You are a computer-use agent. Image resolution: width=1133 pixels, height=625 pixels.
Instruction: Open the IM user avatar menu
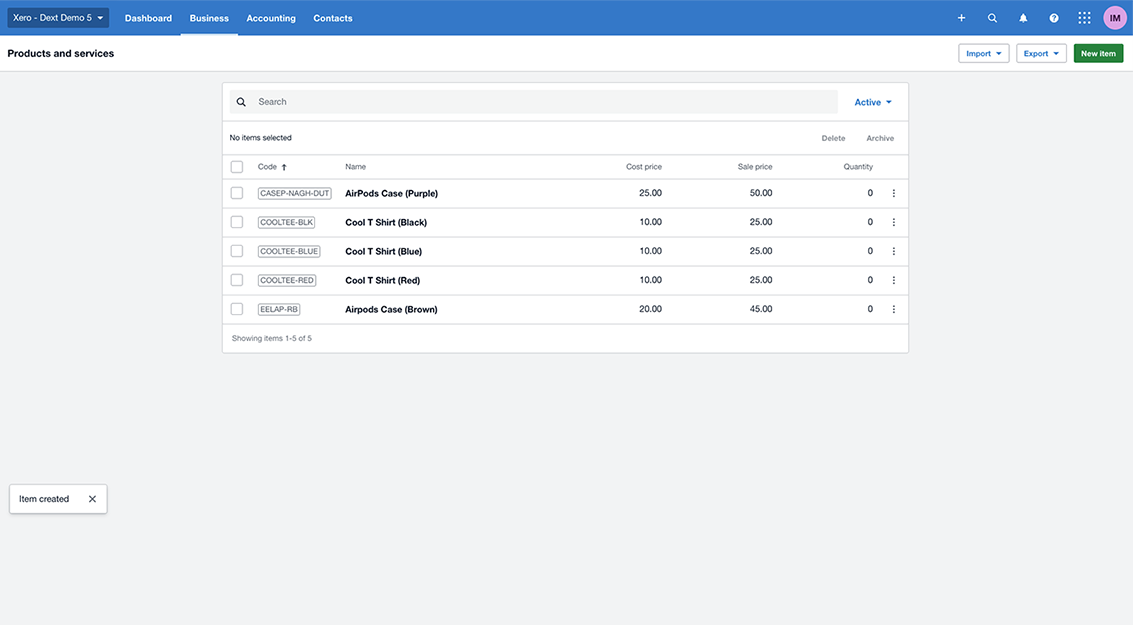click(1114, 18)
